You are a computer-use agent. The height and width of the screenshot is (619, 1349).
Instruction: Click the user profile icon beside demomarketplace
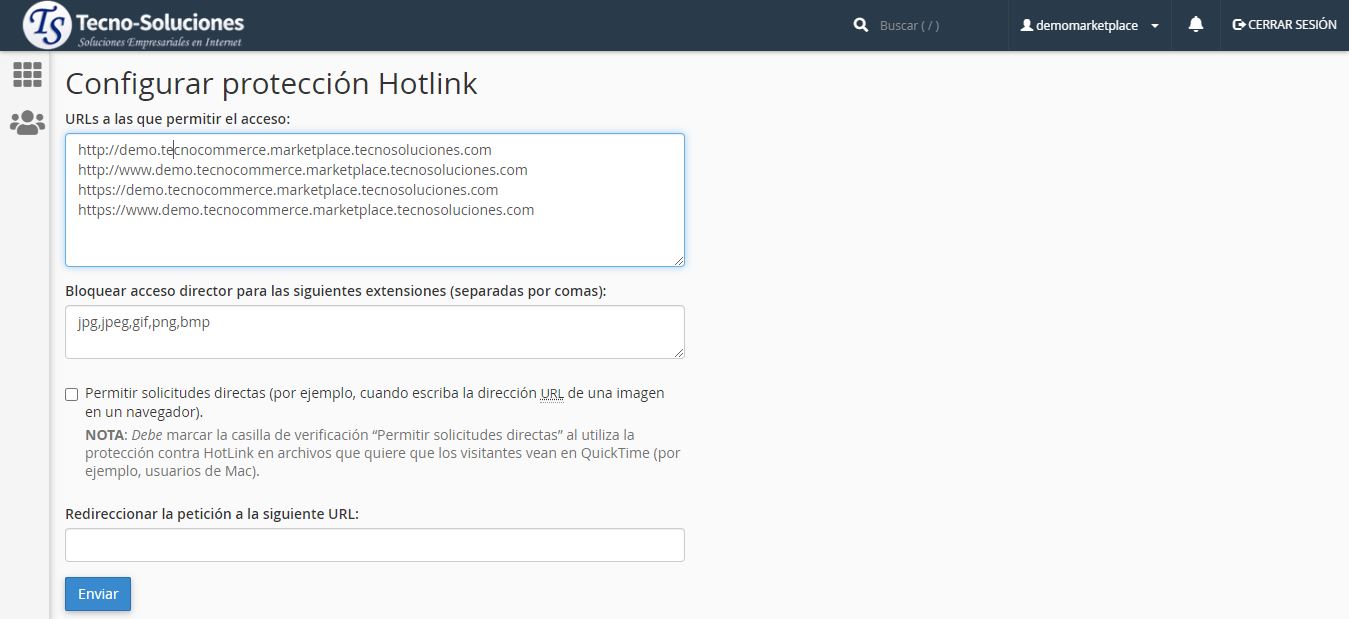click(1026, 25)
